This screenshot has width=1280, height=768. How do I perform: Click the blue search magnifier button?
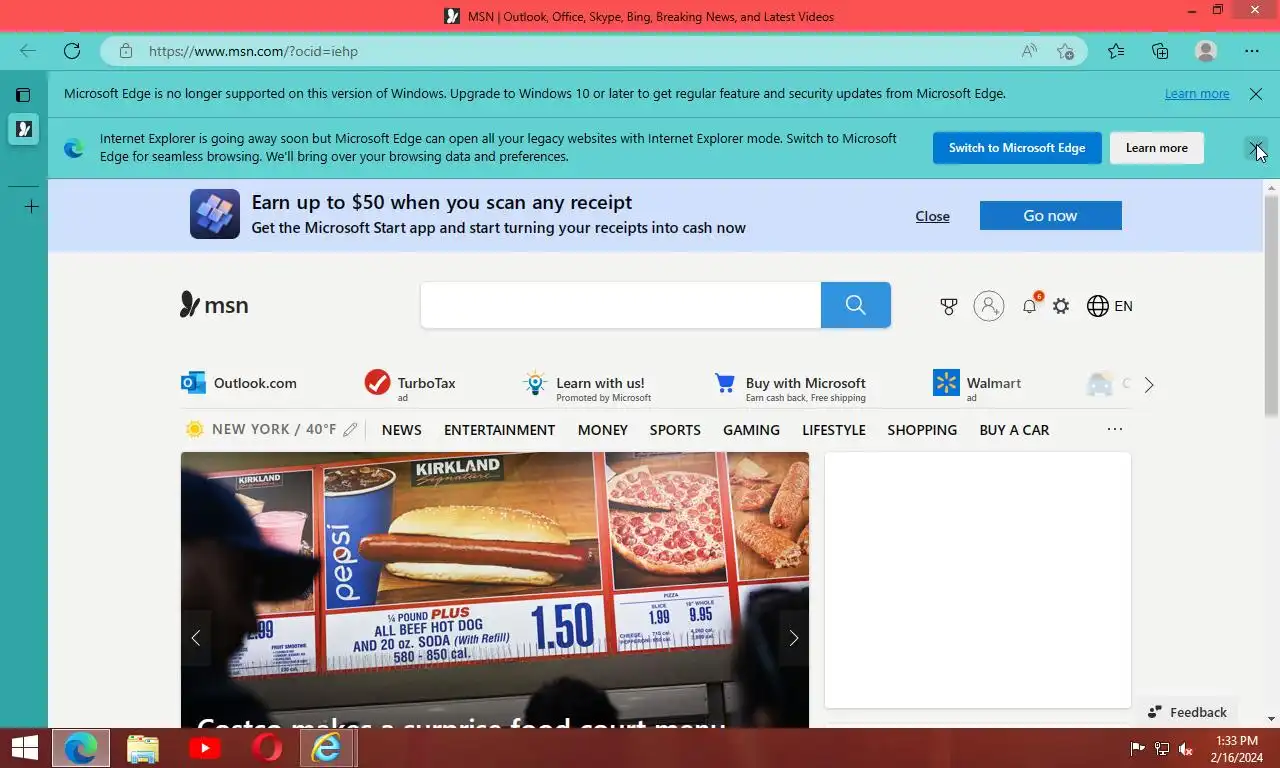click(x=856, y=305)
